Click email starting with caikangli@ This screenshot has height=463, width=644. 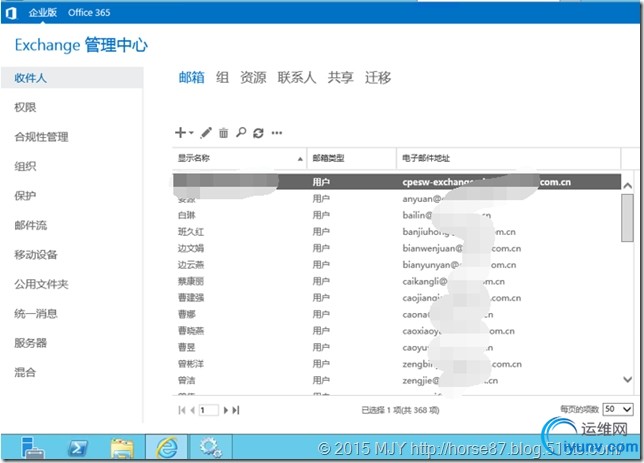[453, 281]
